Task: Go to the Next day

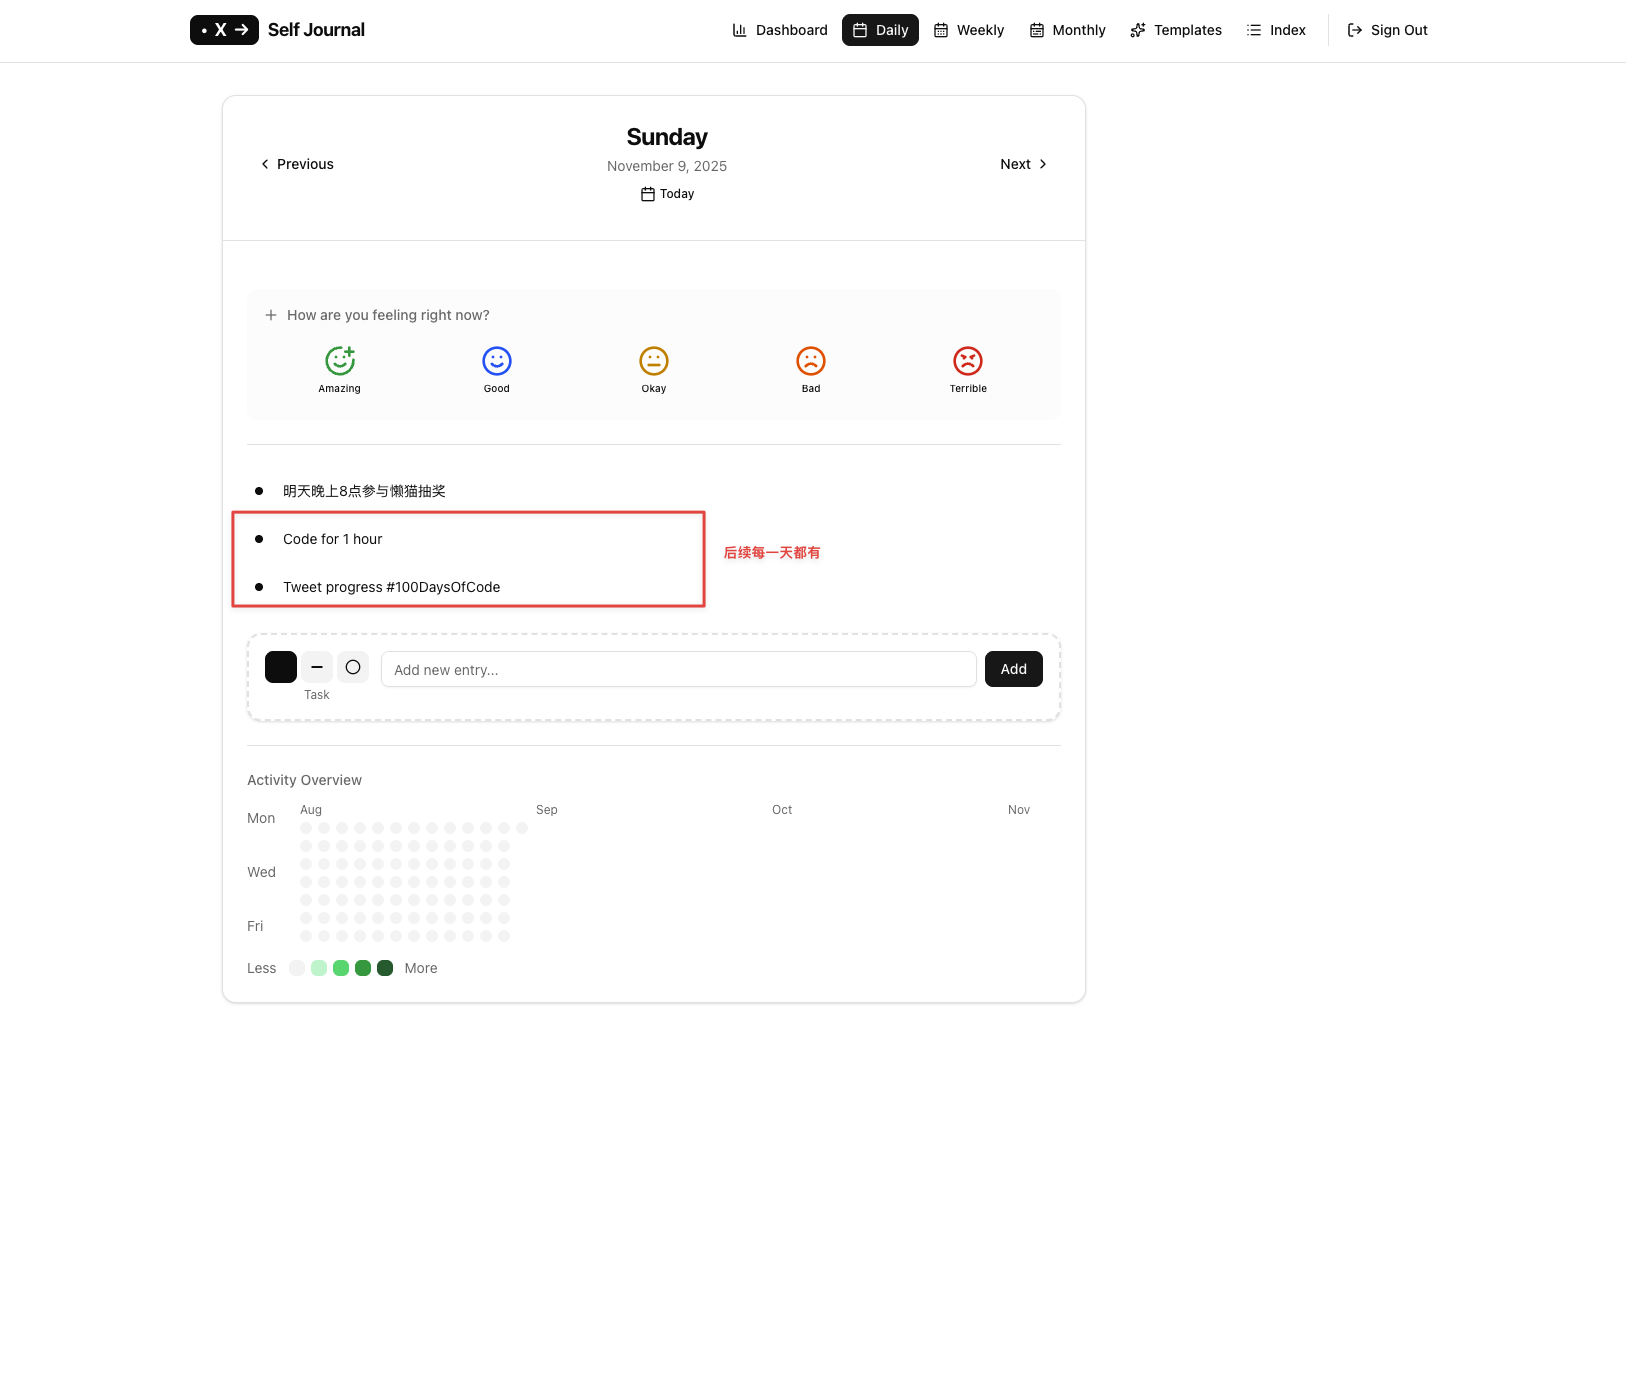Action: (1024, 164)
